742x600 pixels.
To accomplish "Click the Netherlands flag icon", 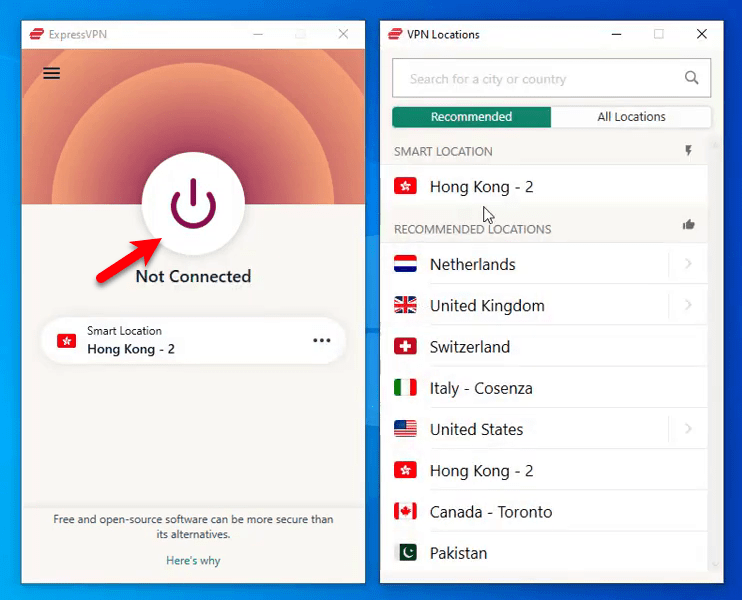I will (x=405, y=264).
